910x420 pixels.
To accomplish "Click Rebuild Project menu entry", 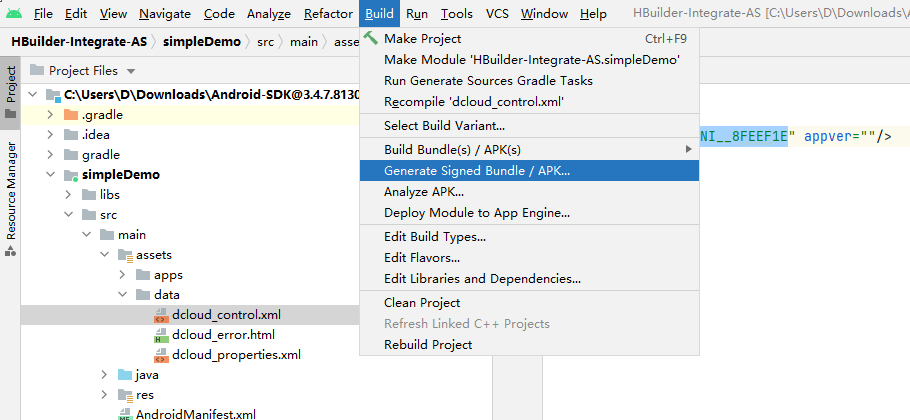I will [x=428, y=345].
